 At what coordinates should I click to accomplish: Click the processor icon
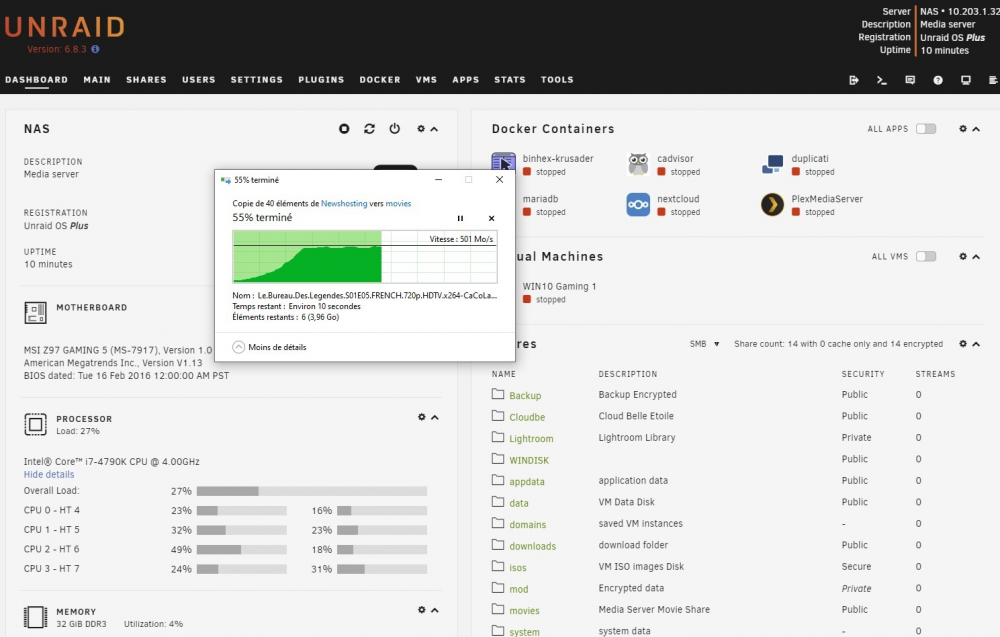36,424
